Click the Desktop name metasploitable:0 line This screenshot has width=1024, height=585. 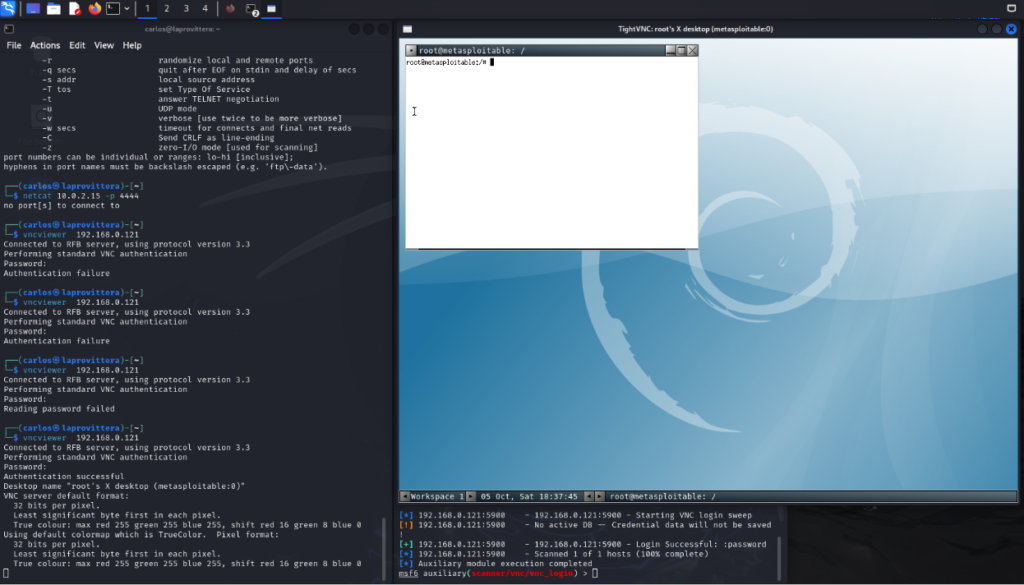coord(124,486)
